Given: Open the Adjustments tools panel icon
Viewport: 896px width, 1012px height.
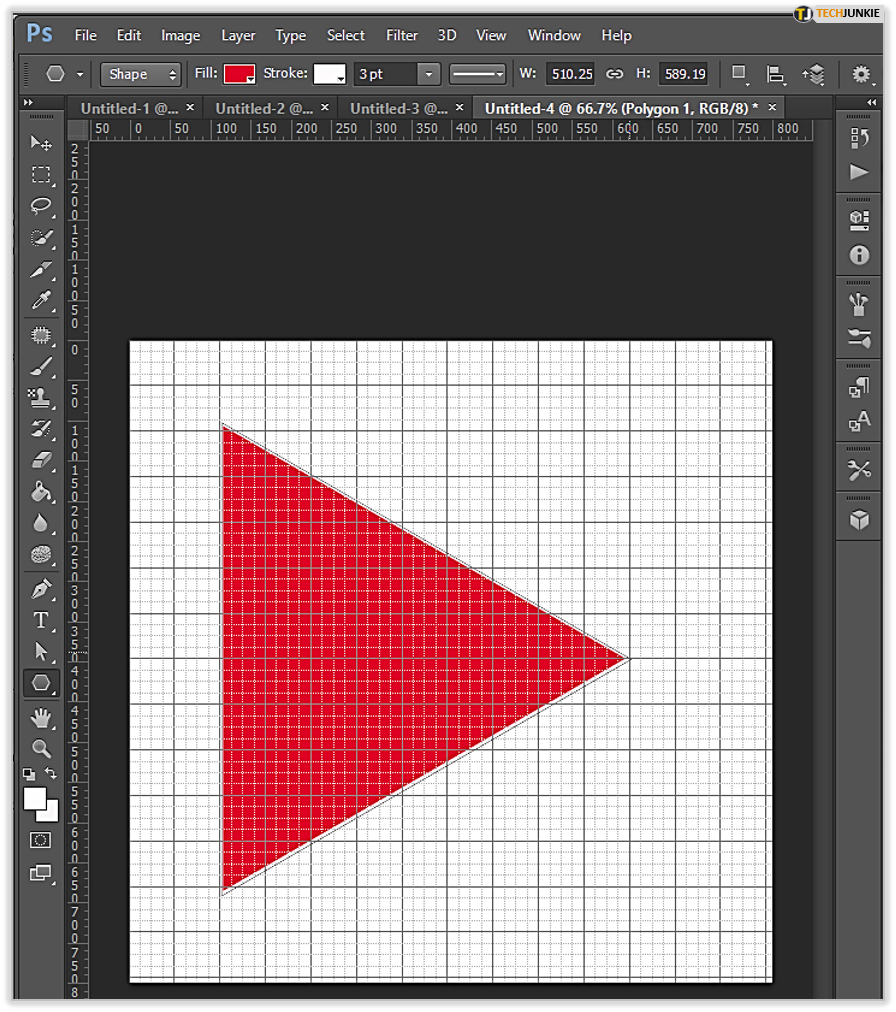Looking at the screenshot, I should point(859,470).
